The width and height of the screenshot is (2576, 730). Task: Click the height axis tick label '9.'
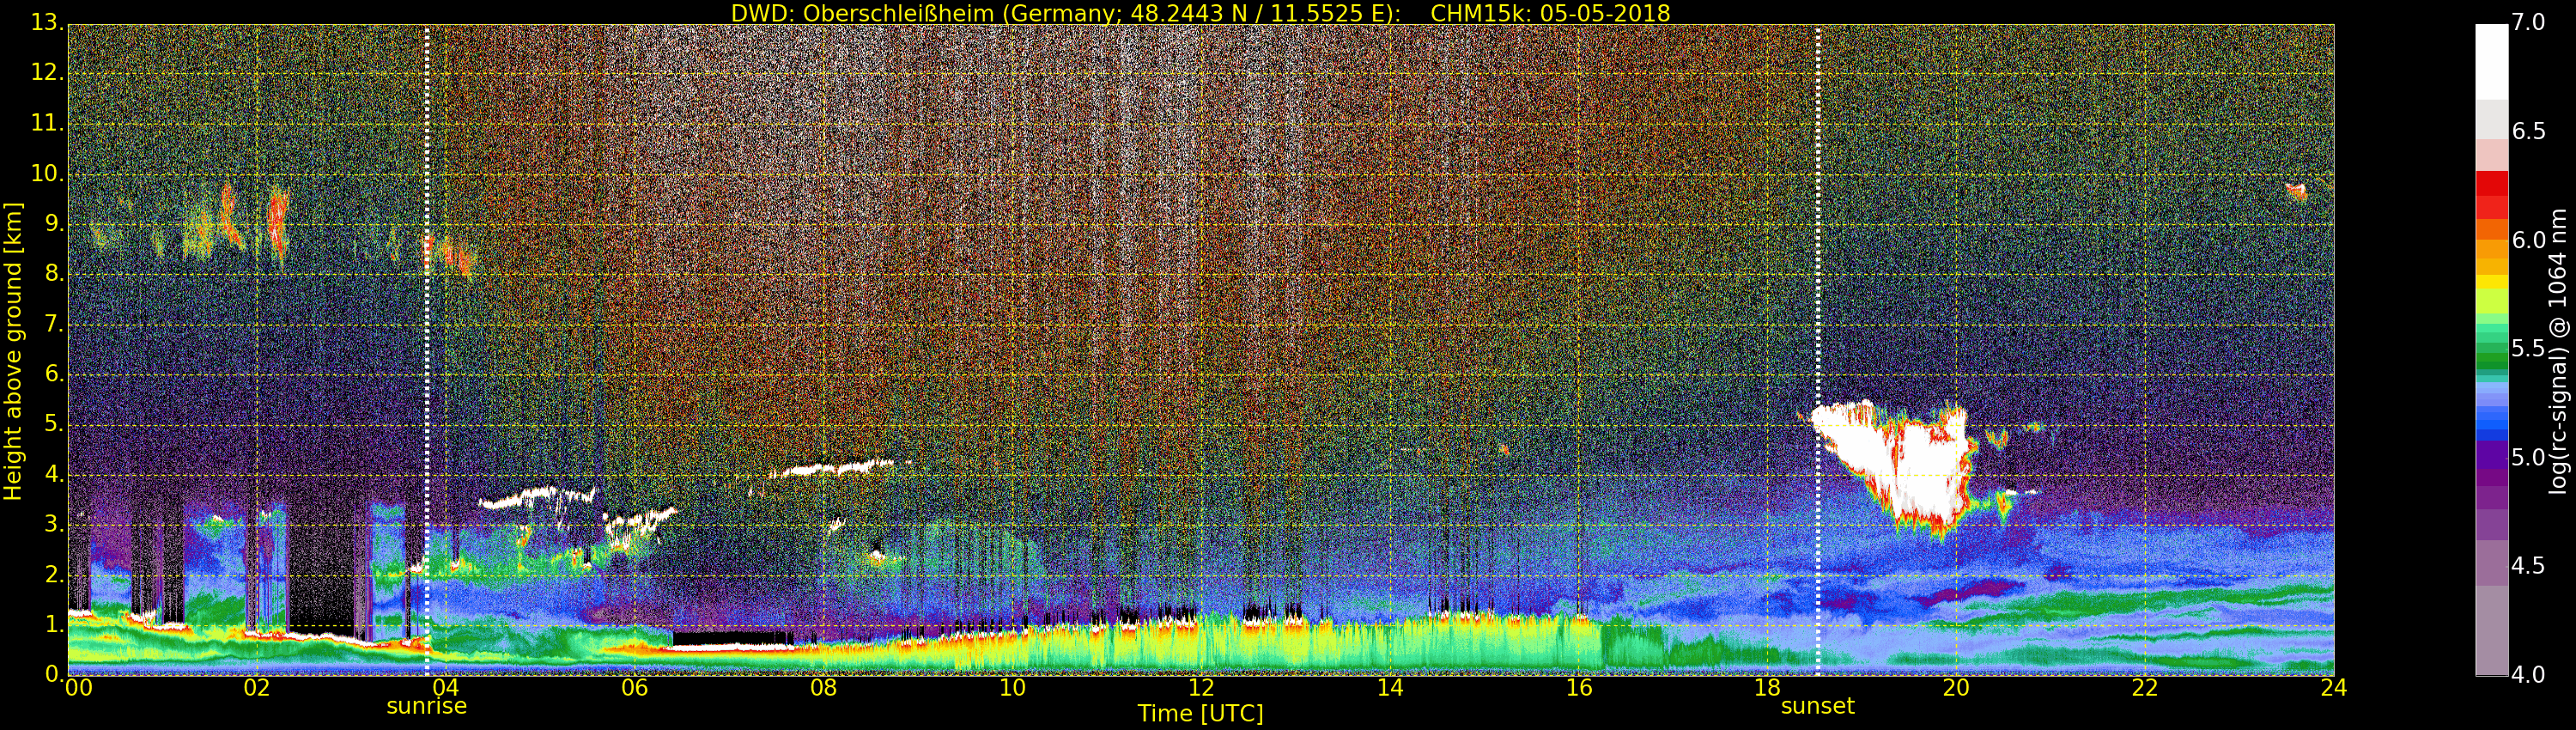point(54,223)
